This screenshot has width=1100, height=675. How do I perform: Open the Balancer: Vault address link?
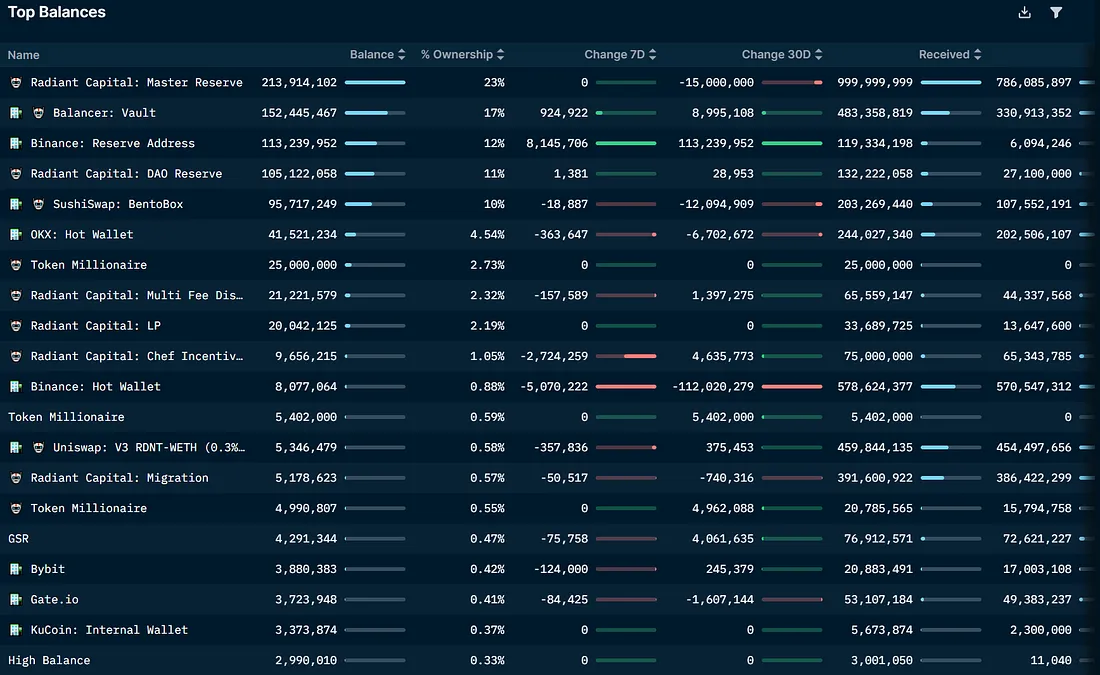(104, 113)
